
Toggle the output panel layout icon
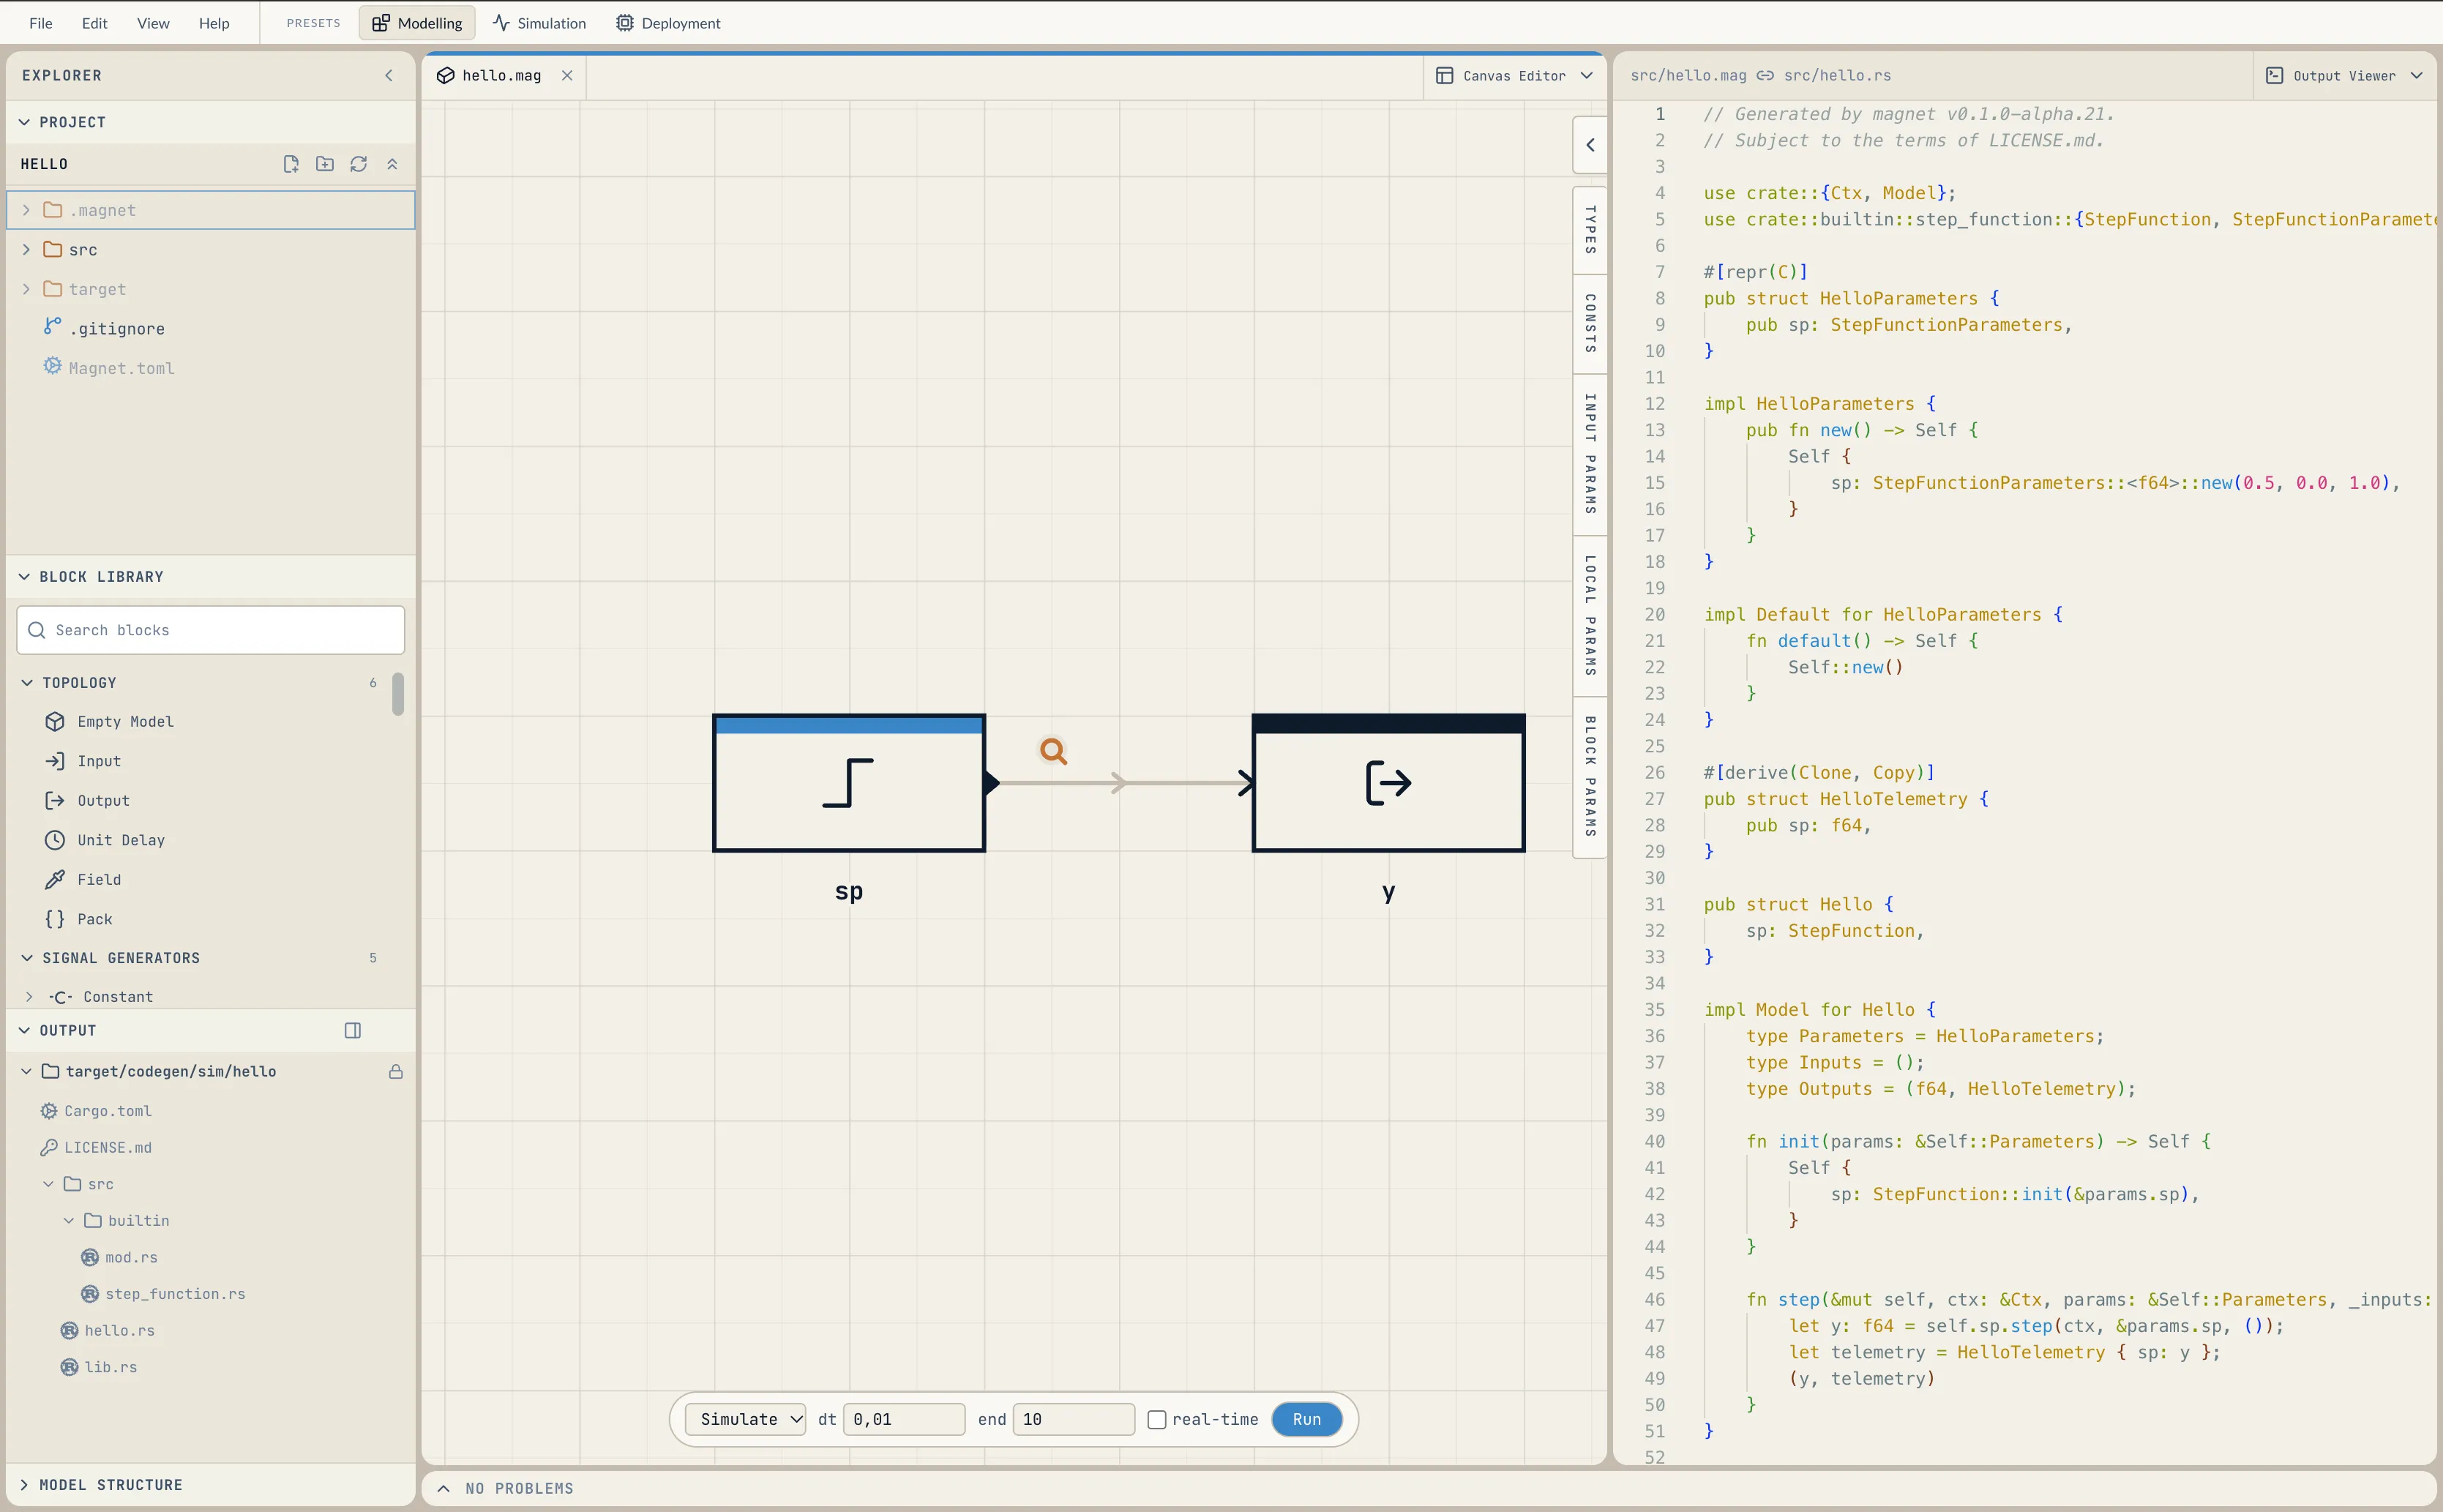coord(353,1030)
